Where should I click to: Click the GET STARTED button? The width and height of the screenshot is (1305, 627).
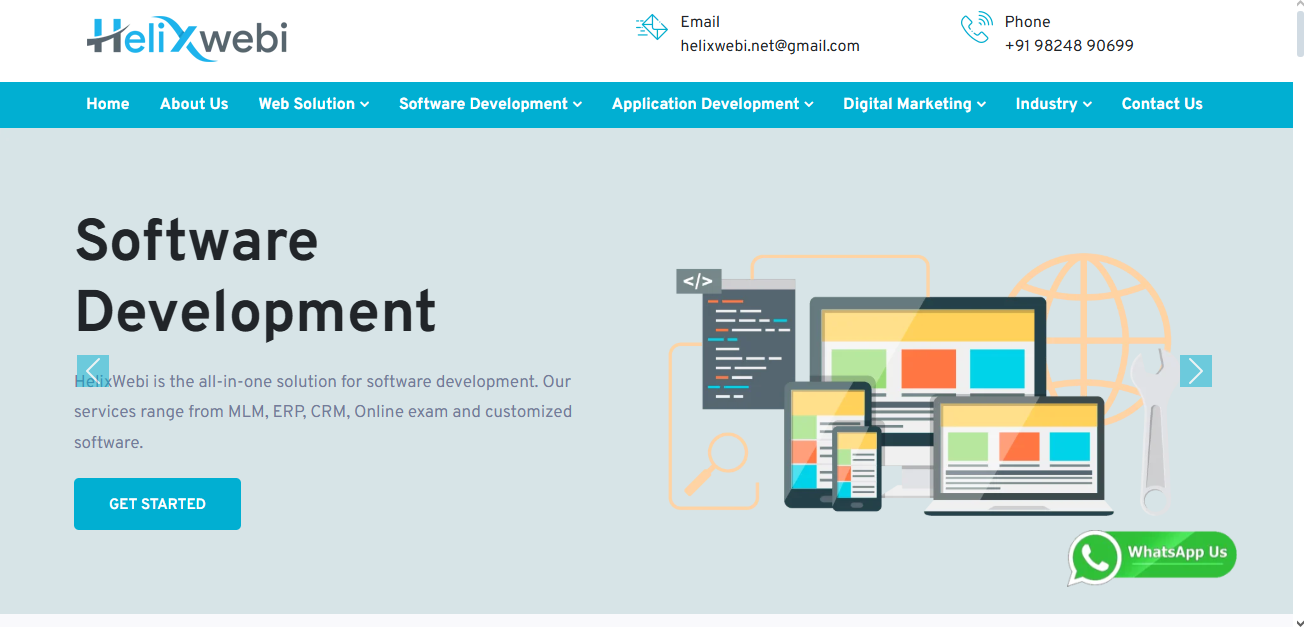[157, 504]
